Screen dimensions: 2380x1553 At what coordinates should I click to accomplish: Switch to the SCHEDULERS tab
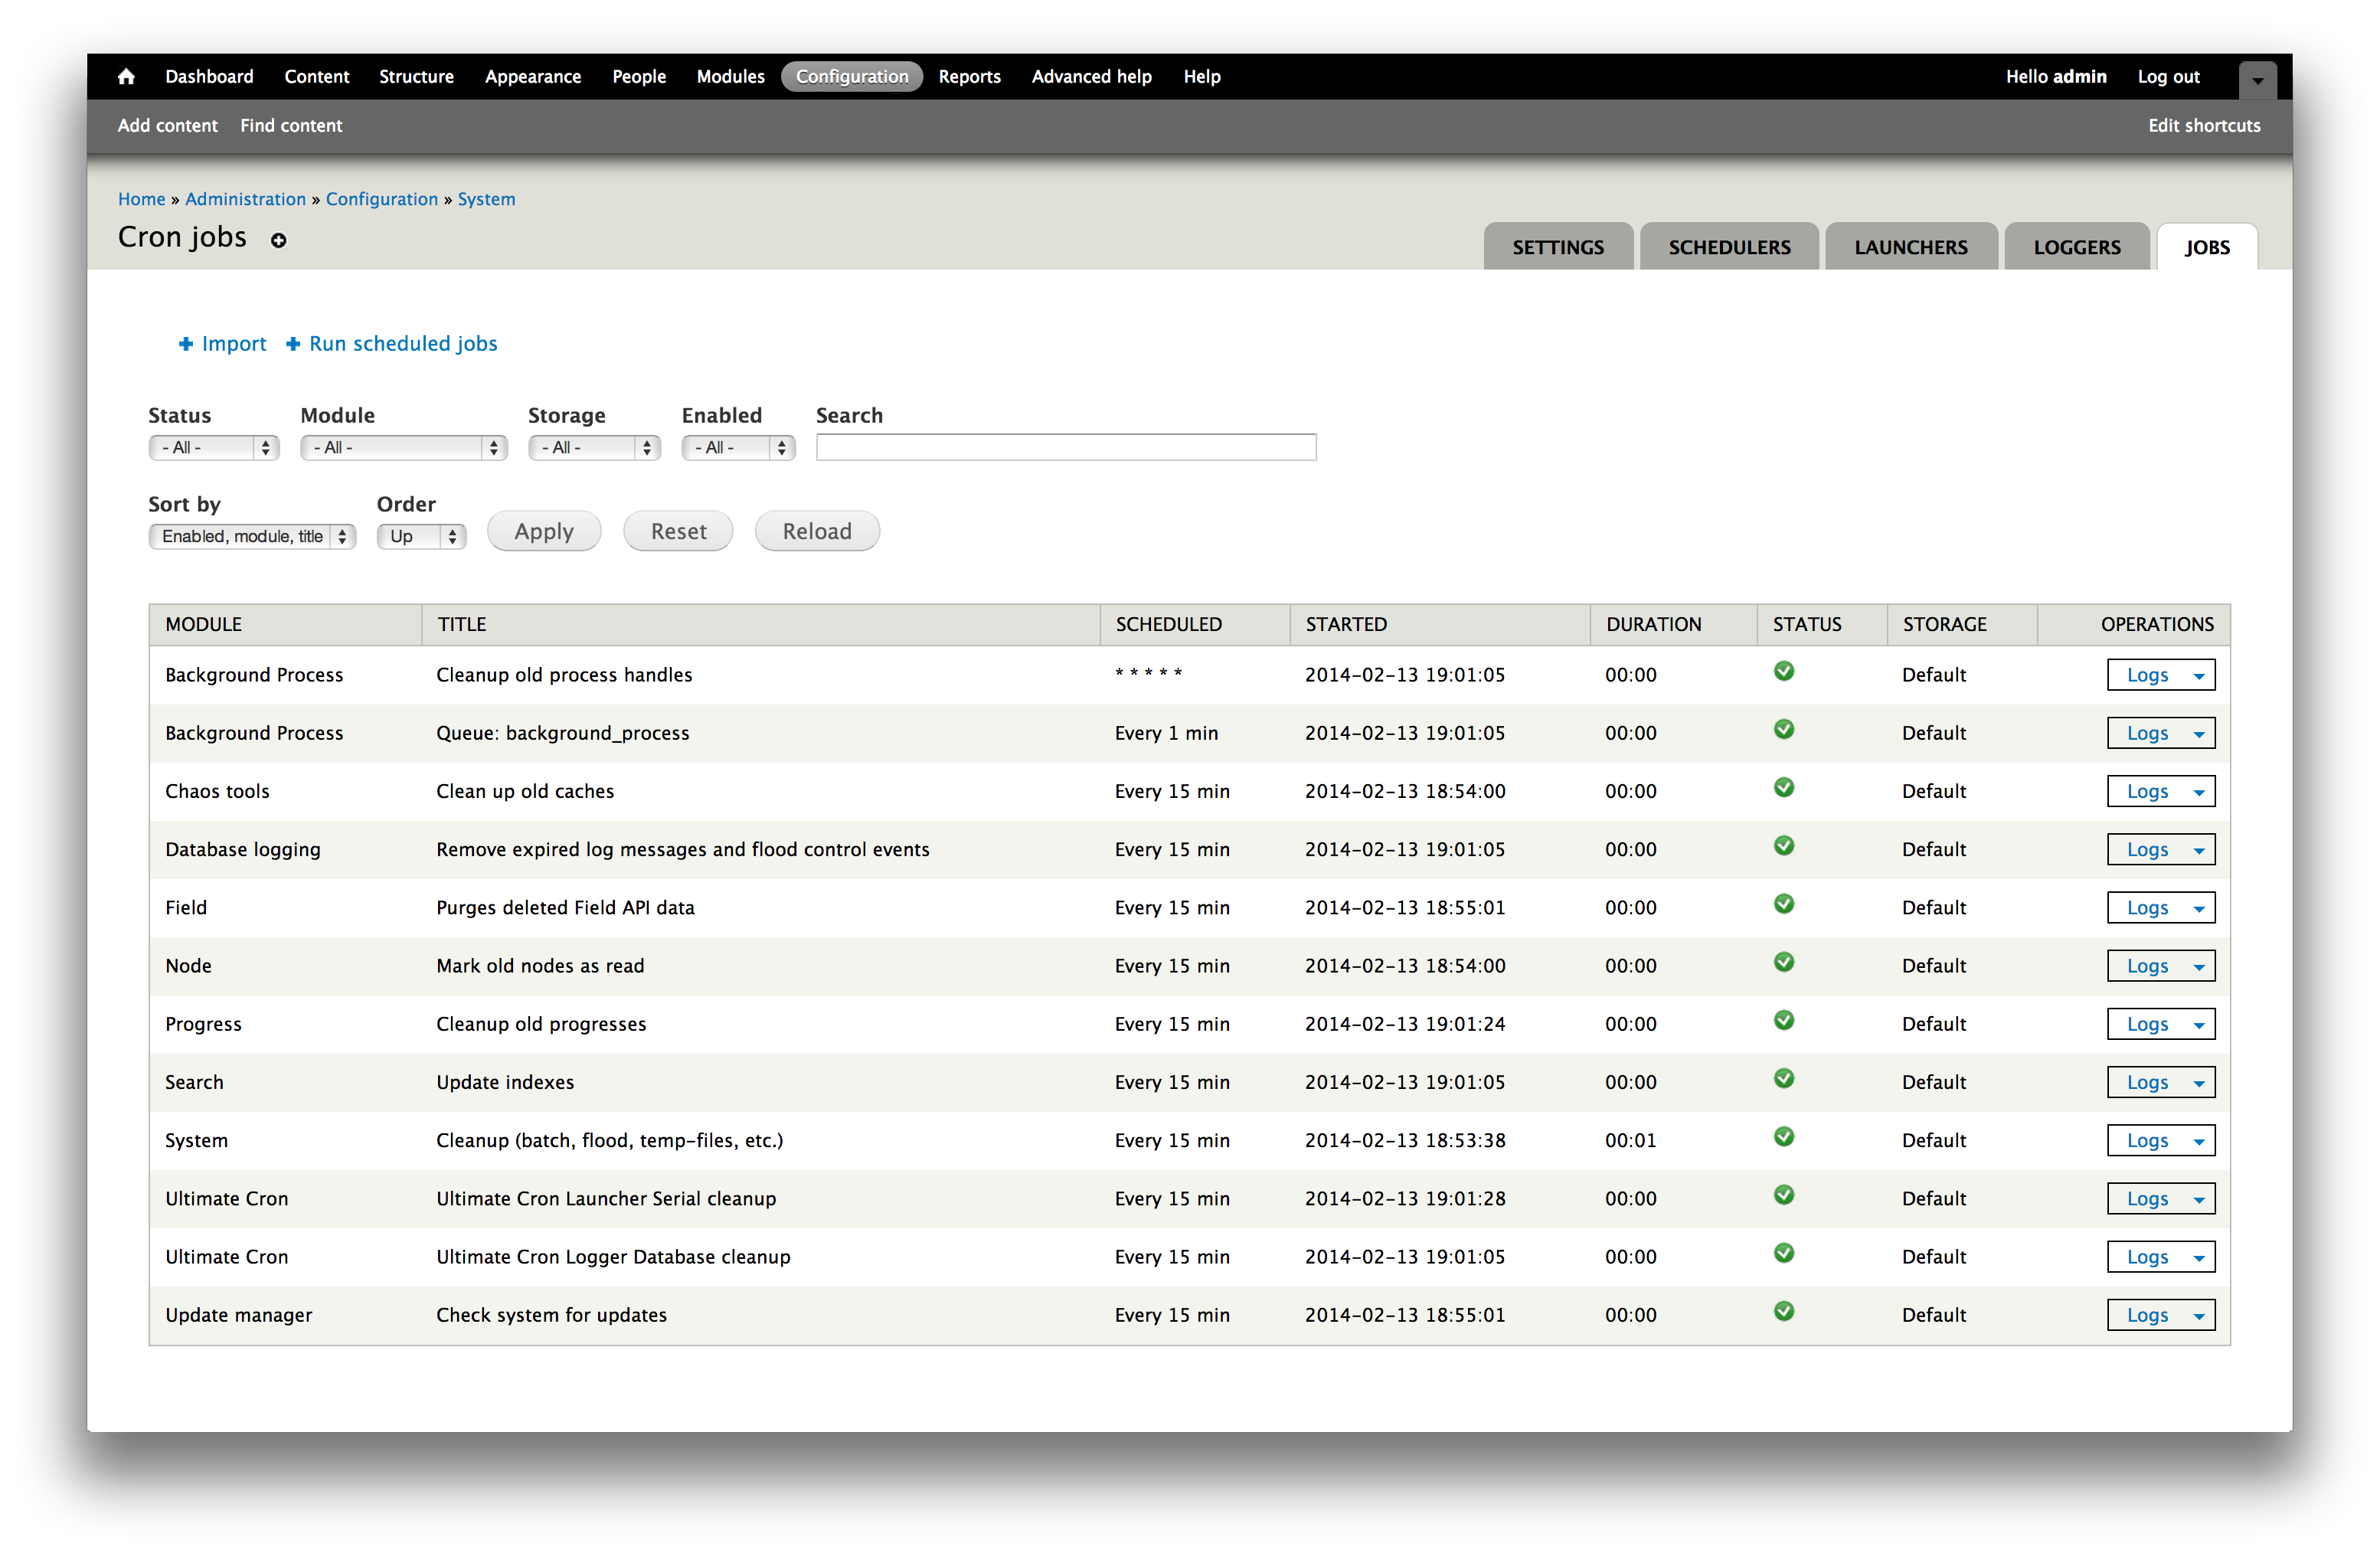click(x=1728, y=244)
